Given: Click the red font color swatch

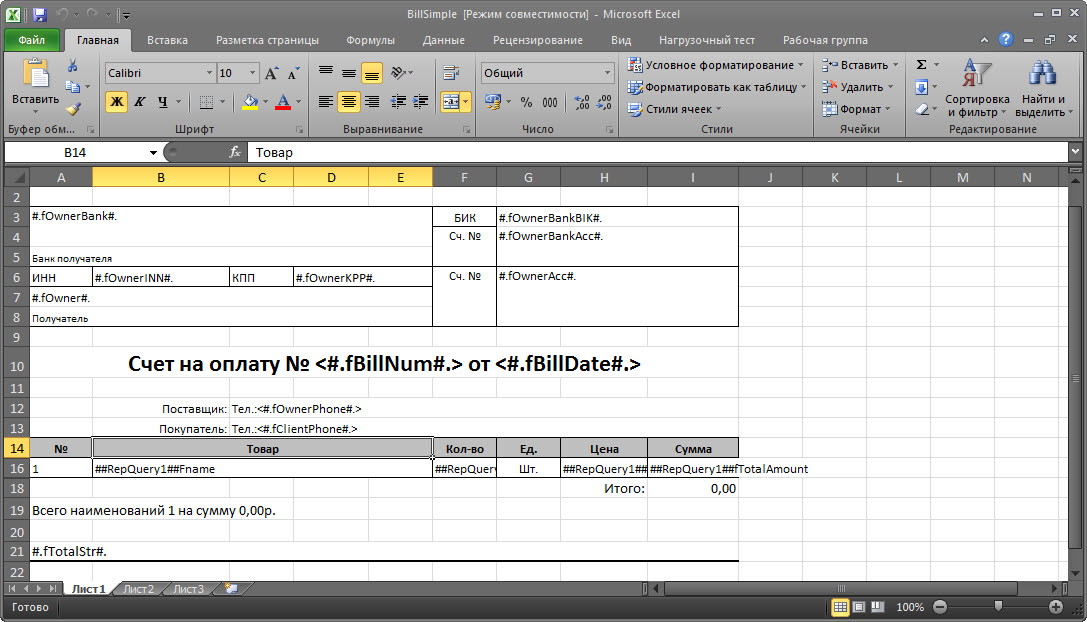Looking at the screenshot, I should pyautogui.click(x=283, y=103).
